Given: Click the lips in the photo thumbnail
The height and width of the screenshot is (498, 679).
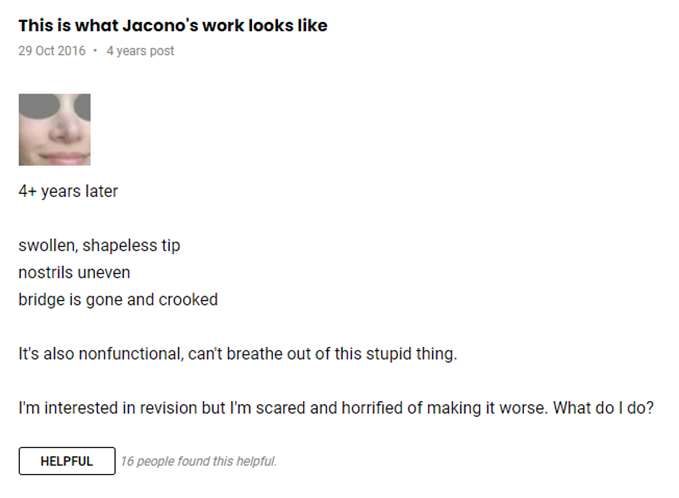Looking at the screenshot, I should (59, 156).
